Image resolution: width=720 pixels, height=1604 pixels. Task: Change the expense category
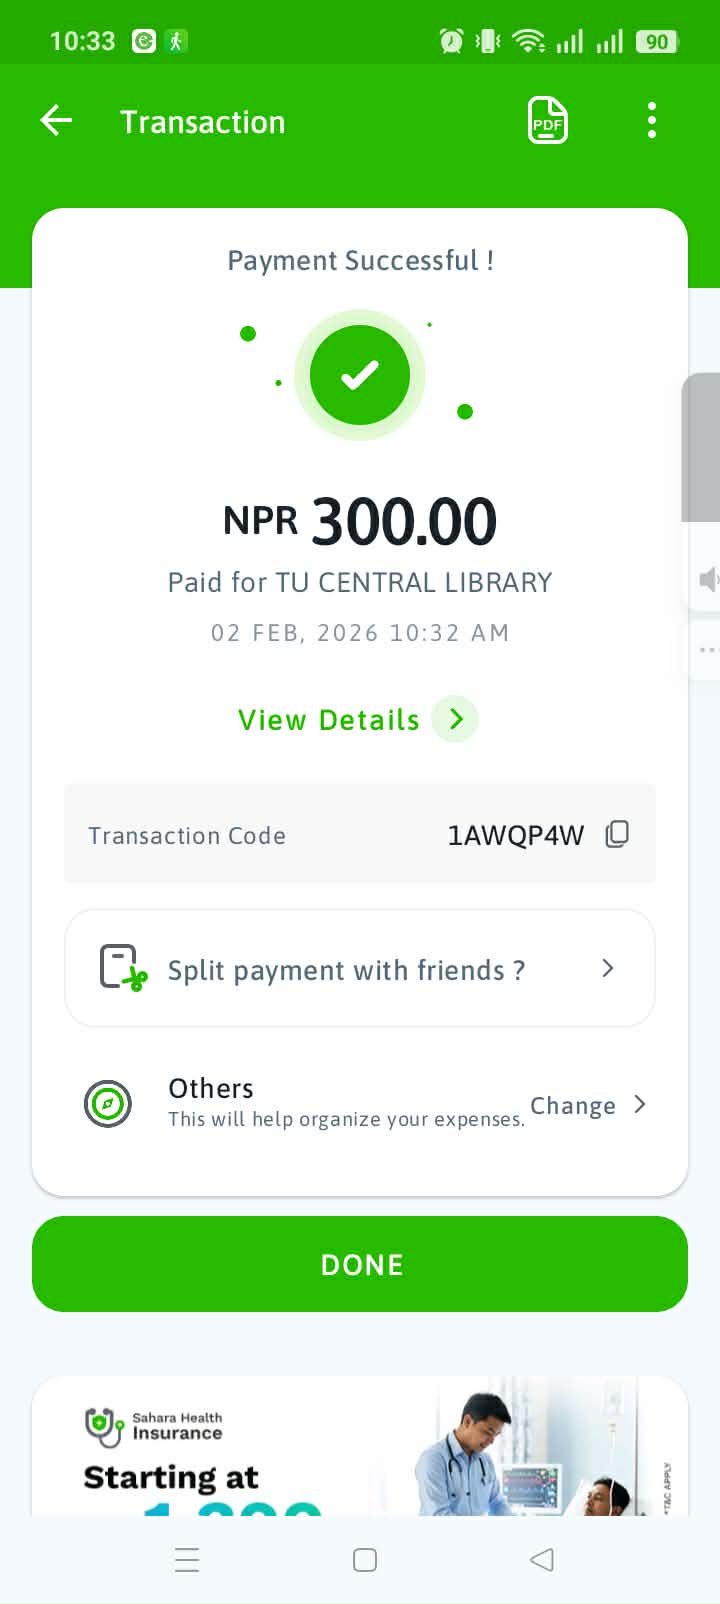pos(587,1105)
